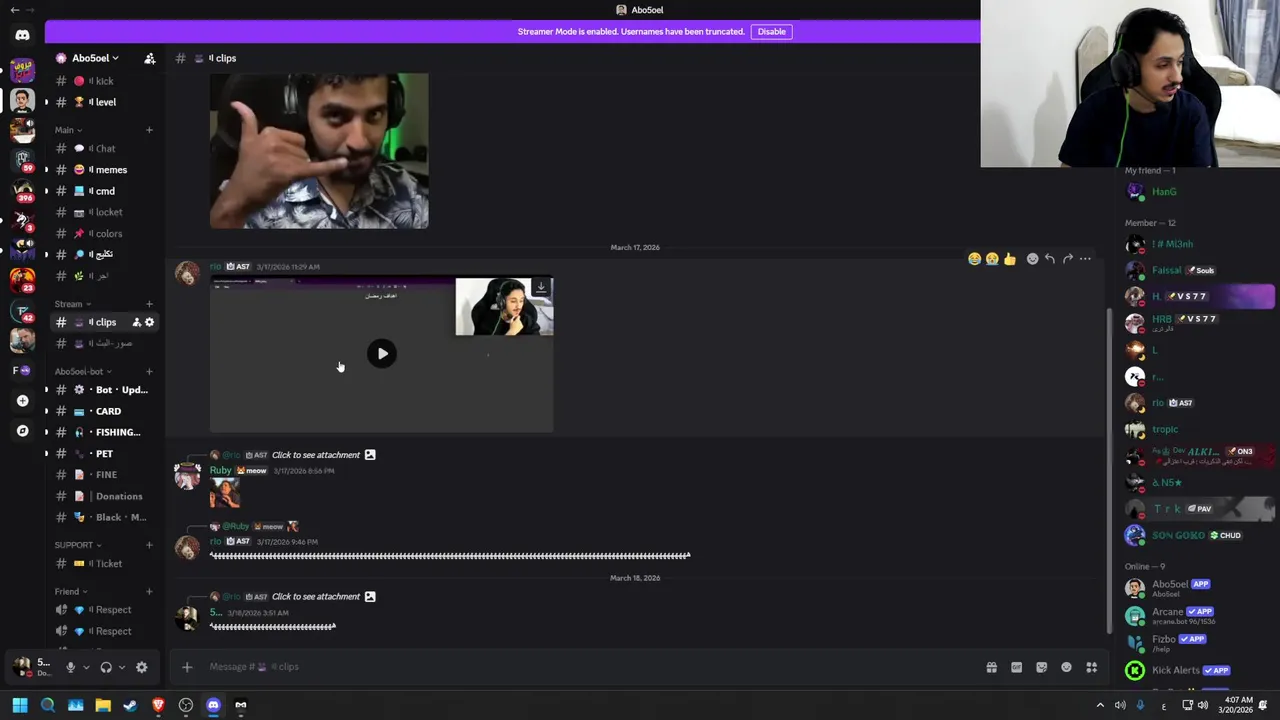Click create invite icon on clips channel

[x=137, y=322]
